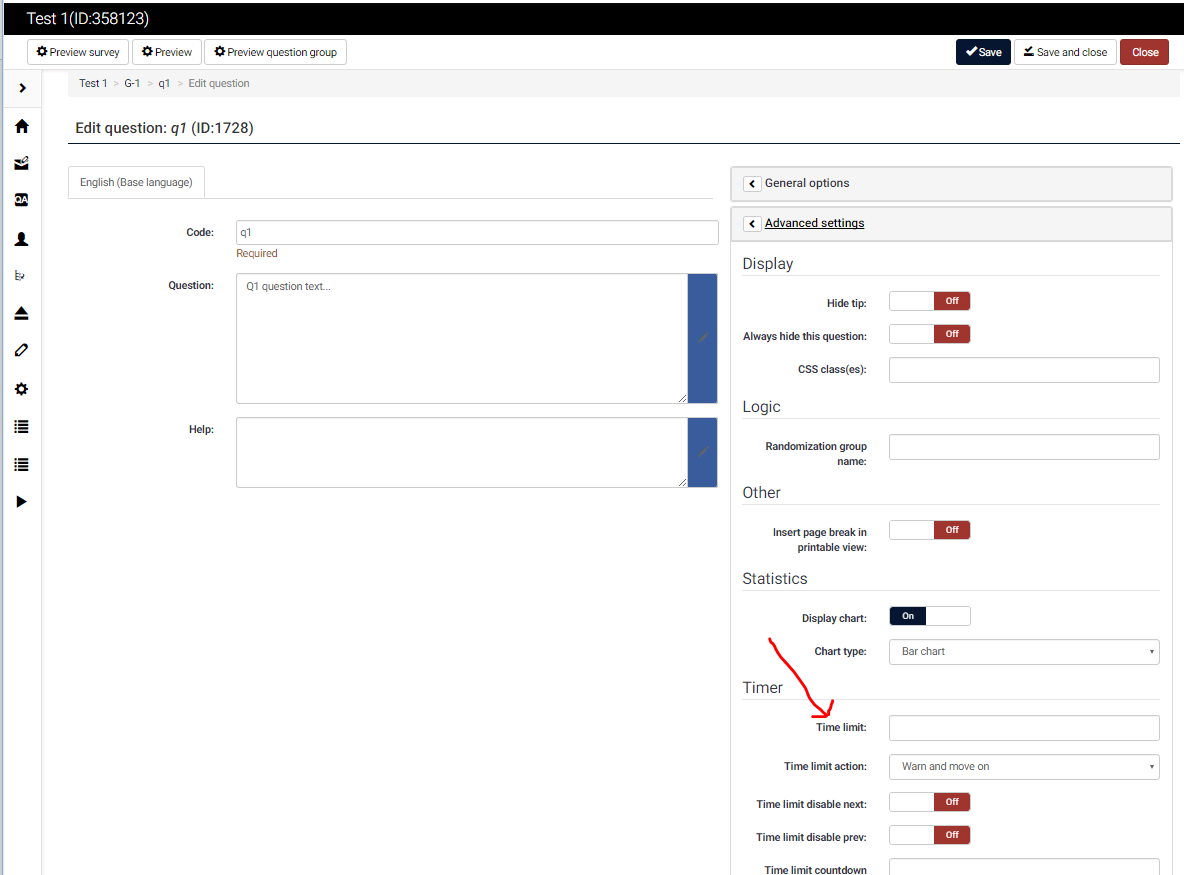The width and height of the screenshot is (1184, 875).
Task: Click the home icon in sidebar
Action: pyautogui.click(x=21, y=126)
